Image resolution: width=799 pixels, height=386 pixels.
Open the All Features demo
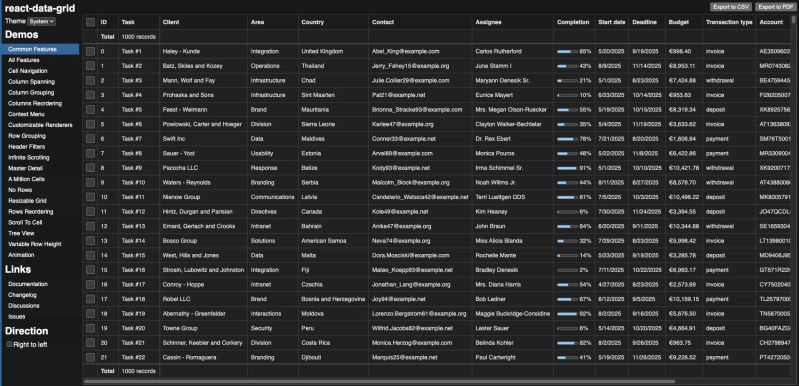point(41,60)
